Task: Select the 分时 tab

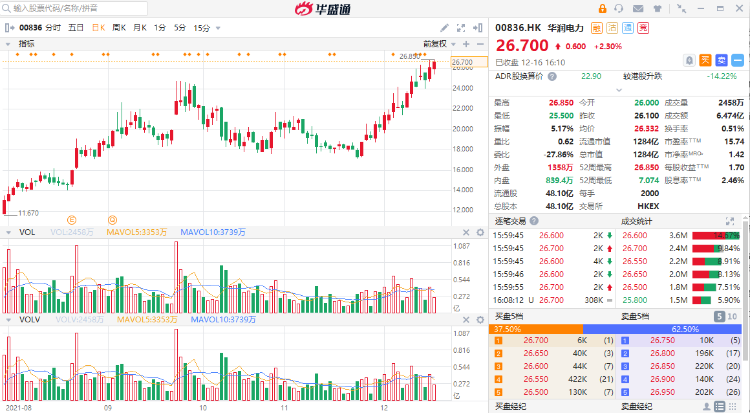Action: pos(53,28)
